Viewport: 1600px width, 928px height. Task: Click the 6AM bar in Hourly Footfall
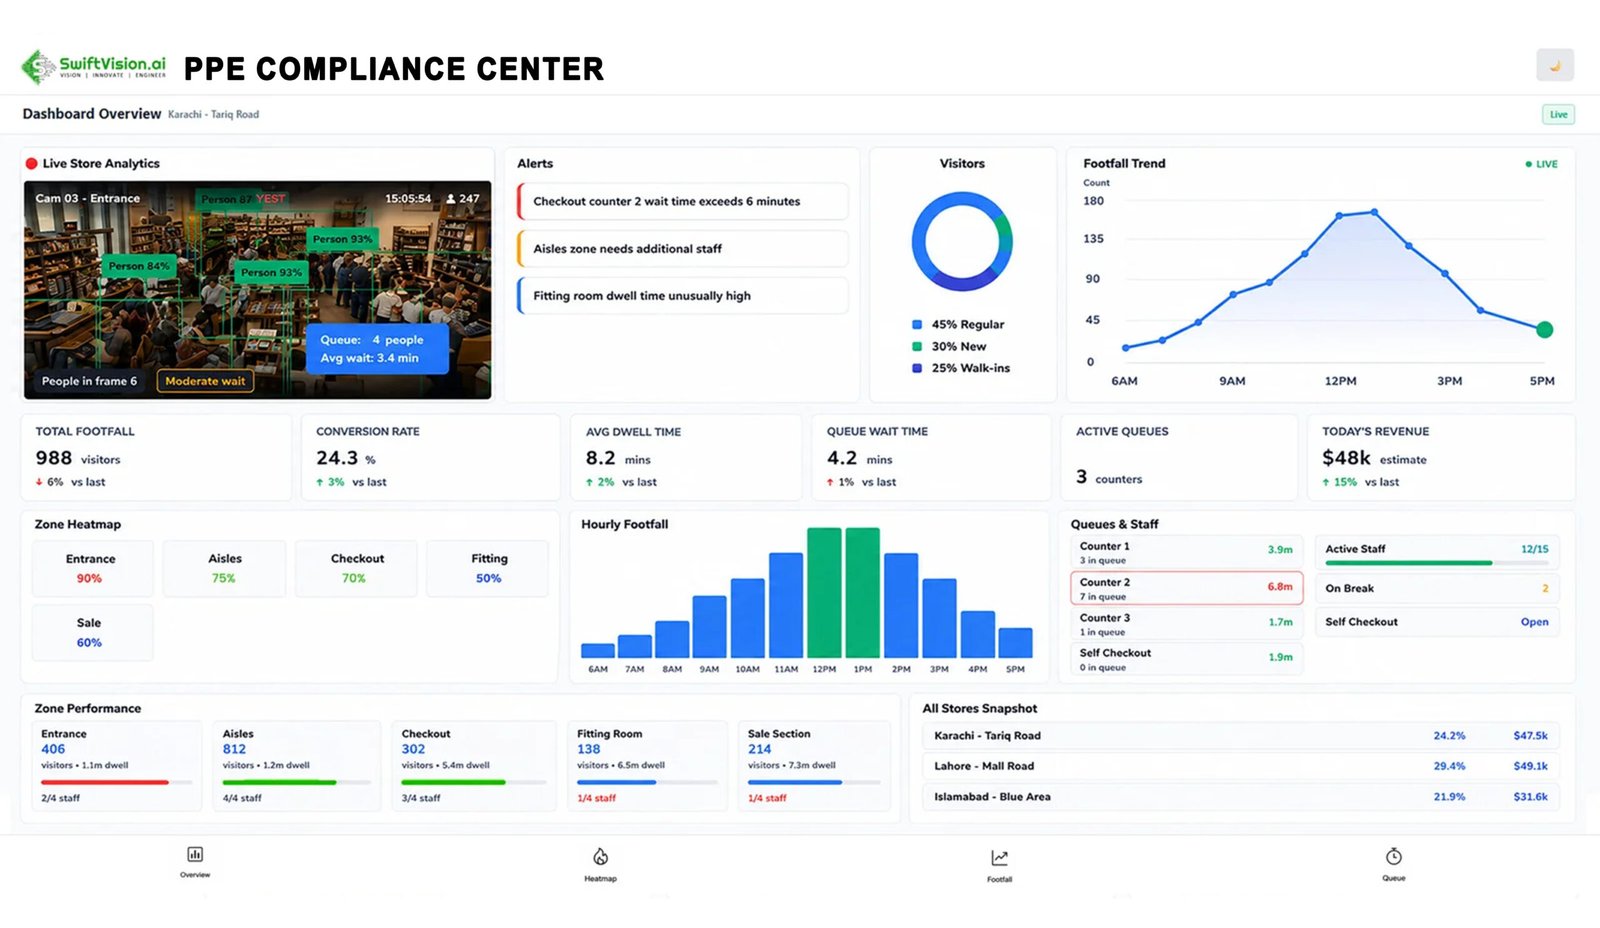tap(598, 650)
